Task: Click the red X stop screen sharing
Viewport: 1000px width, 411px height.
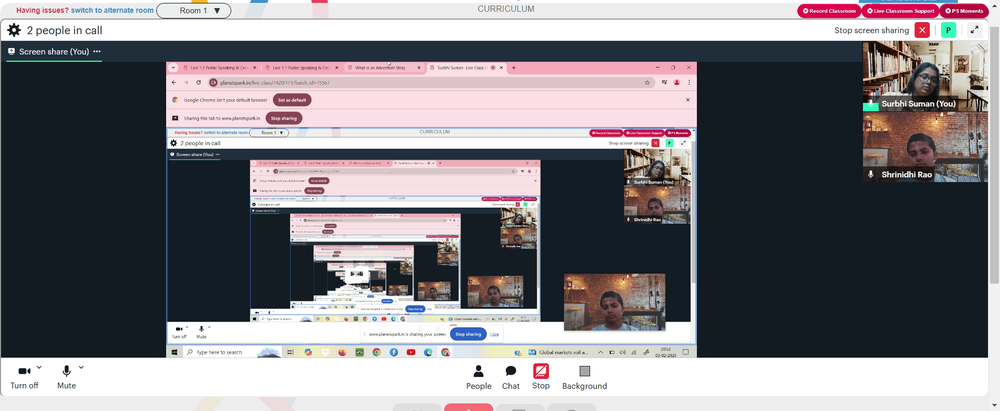Action: [x=922, y=30]
